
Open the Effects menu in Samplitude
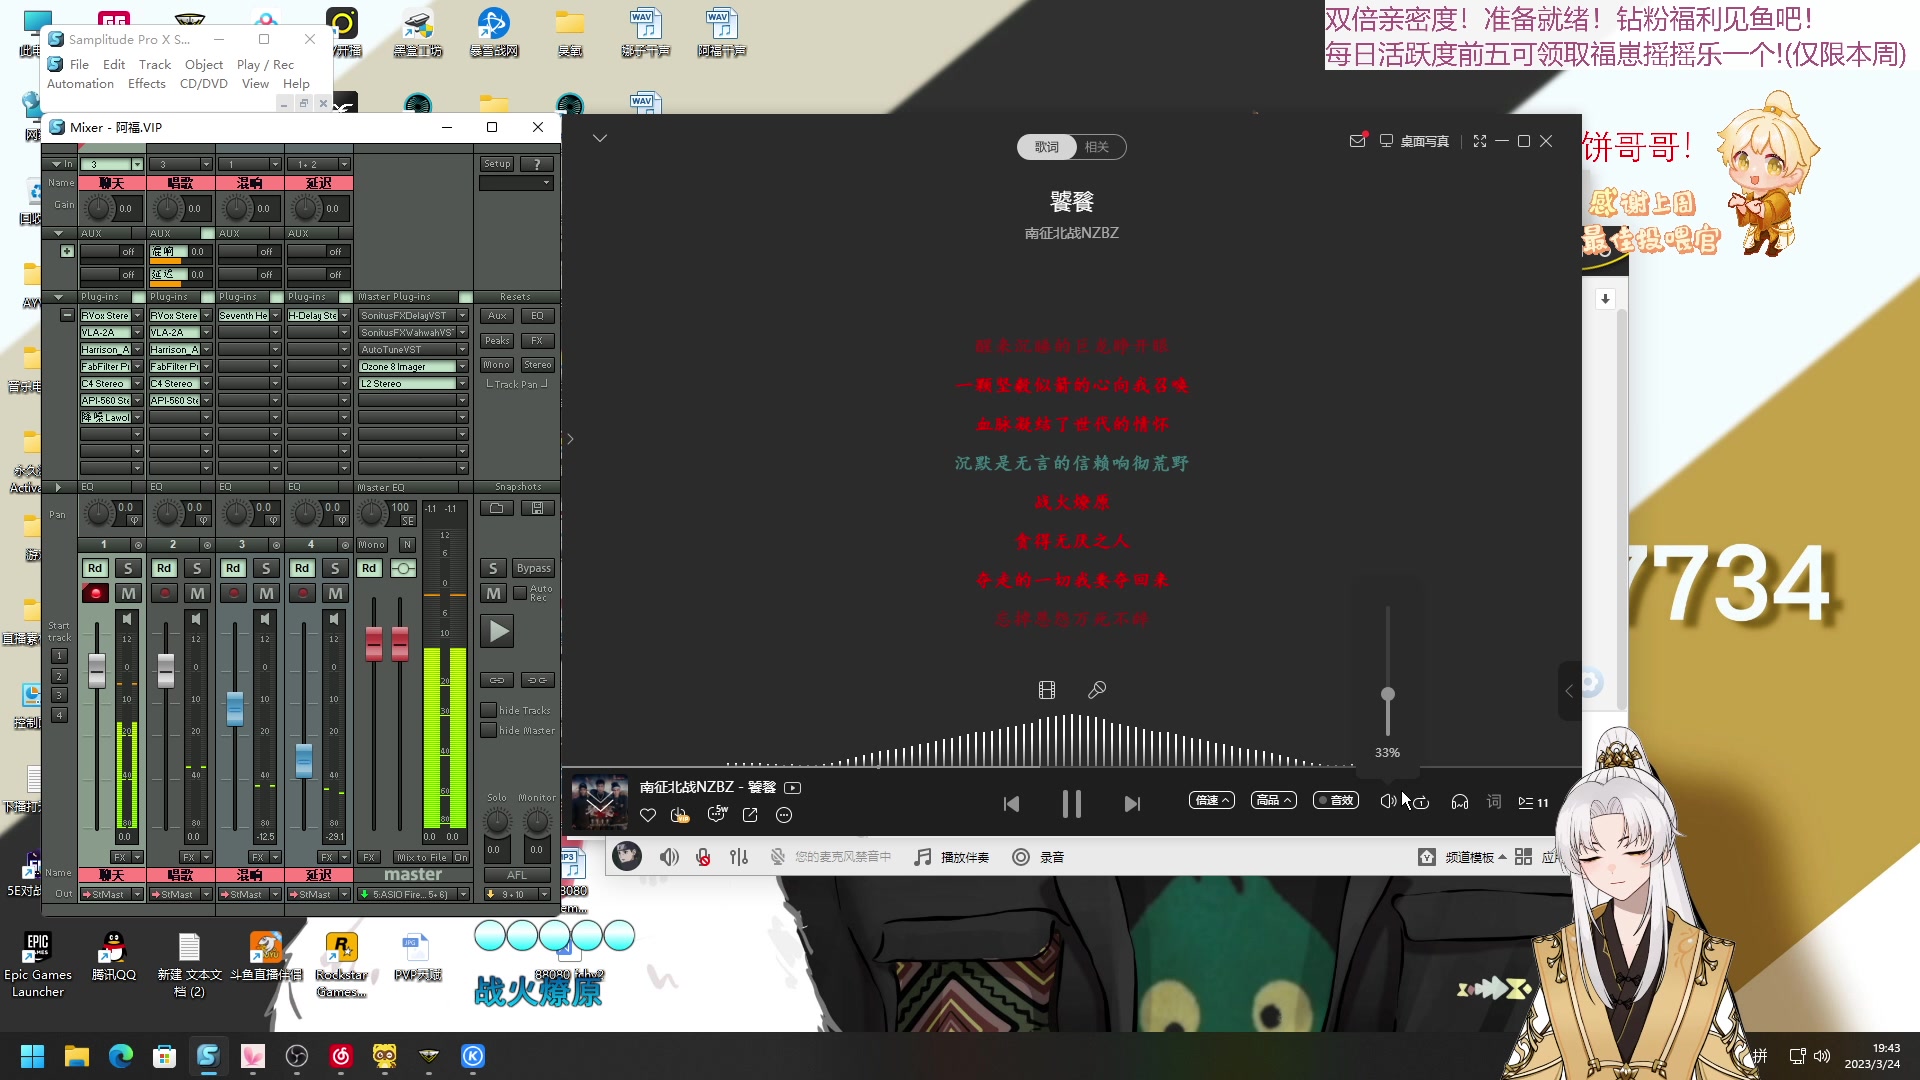click(x=147, y=84)
